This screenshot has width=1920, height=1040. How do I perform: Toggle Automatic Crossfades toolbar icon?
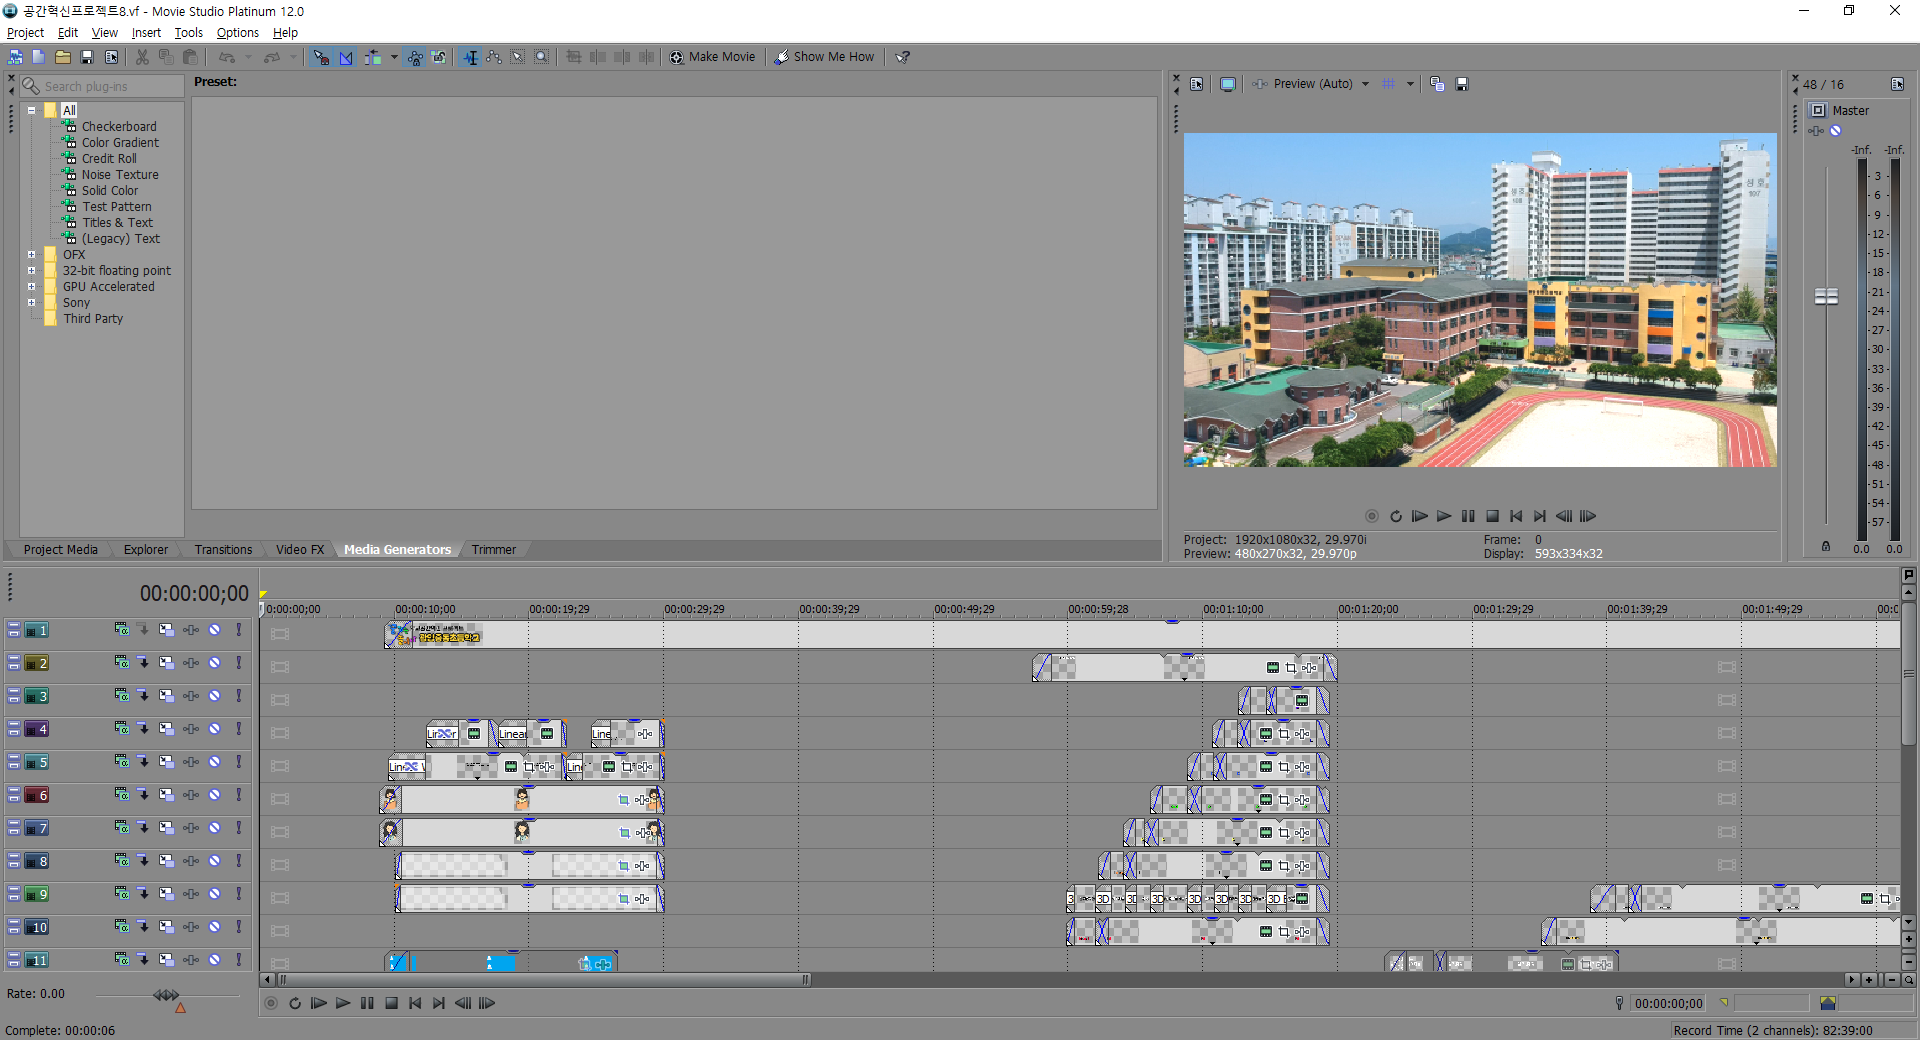pyautogui.click(x=346, y=57)
